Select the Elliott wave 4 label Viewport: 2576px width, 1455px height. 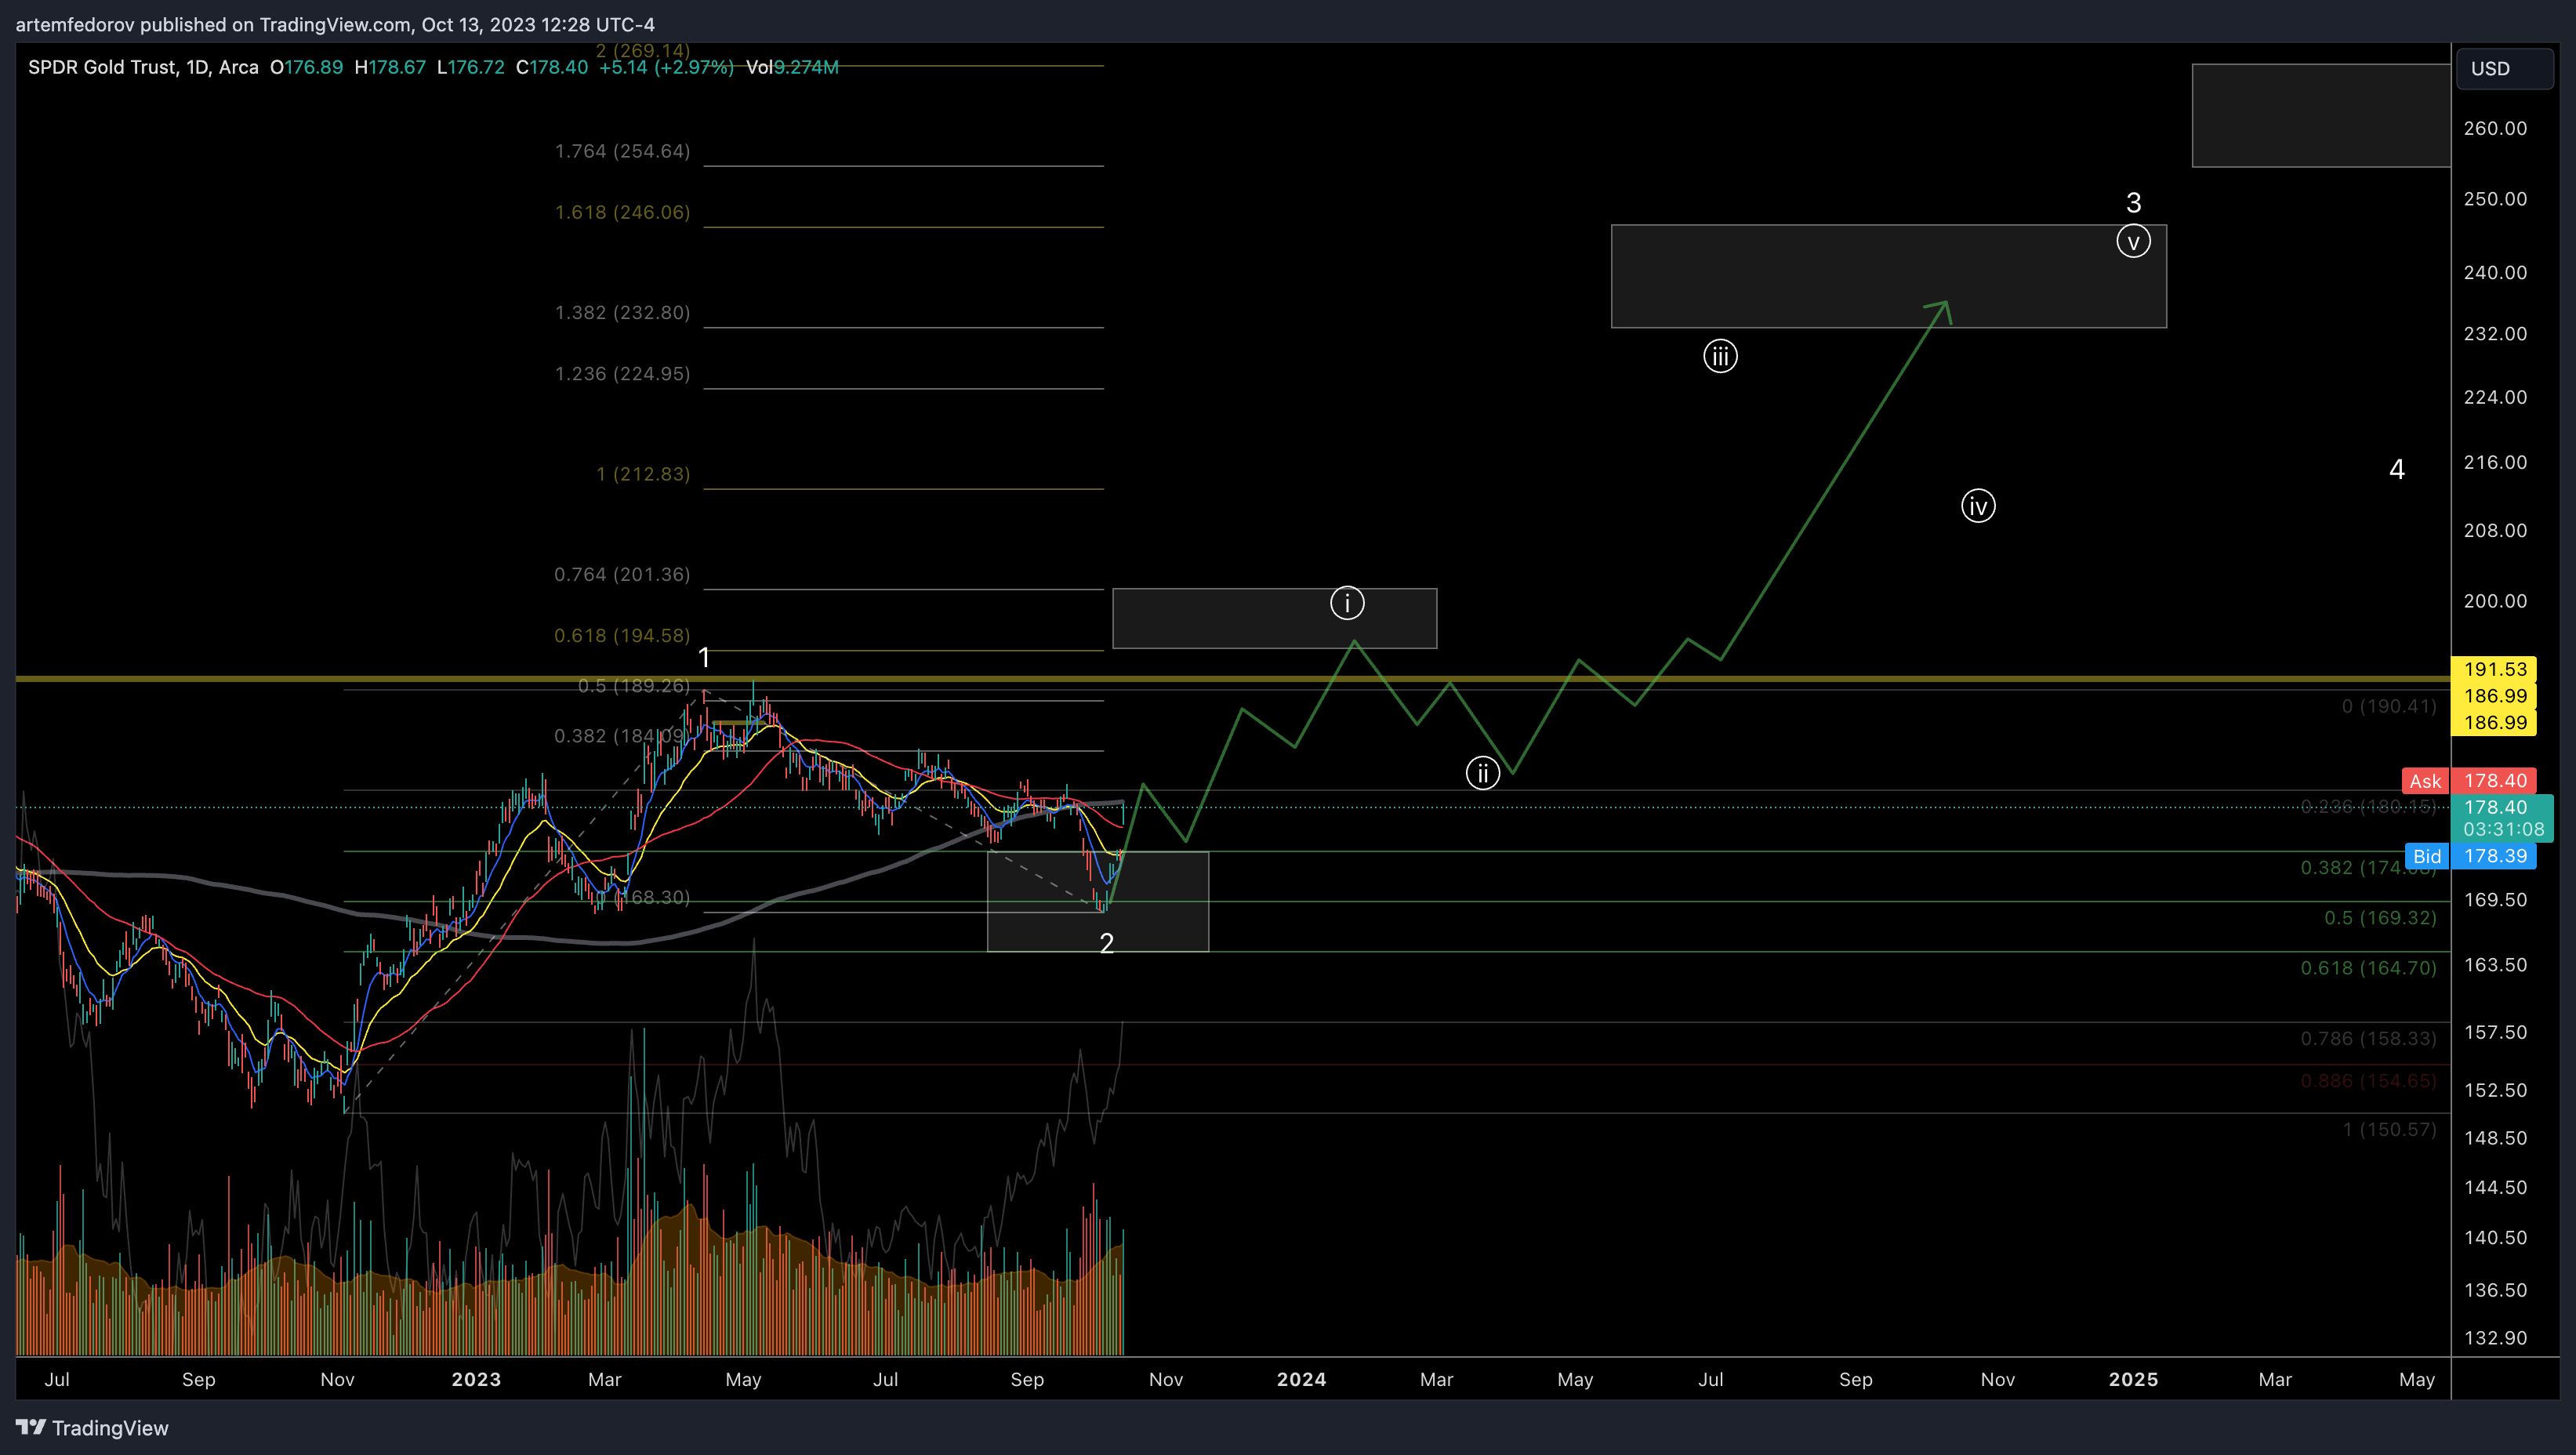click(x=2397, y=469)
